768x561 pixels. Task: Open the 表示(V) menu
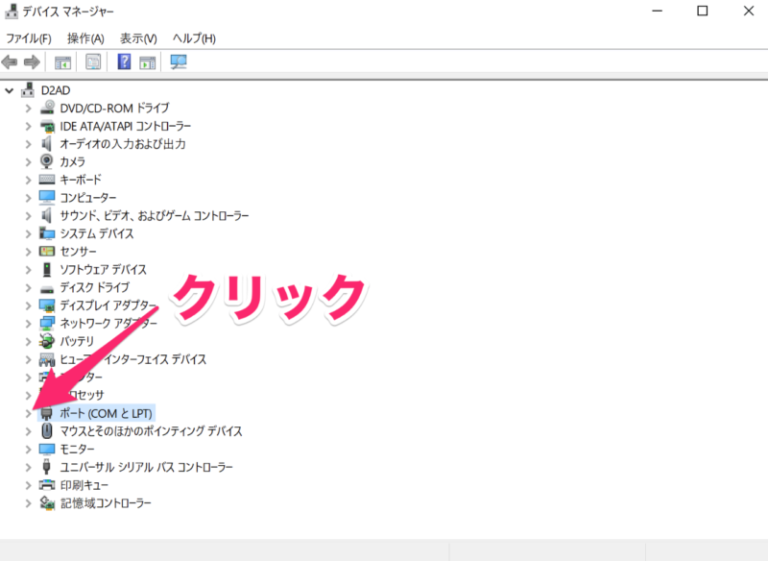click(x=138, y=38)
